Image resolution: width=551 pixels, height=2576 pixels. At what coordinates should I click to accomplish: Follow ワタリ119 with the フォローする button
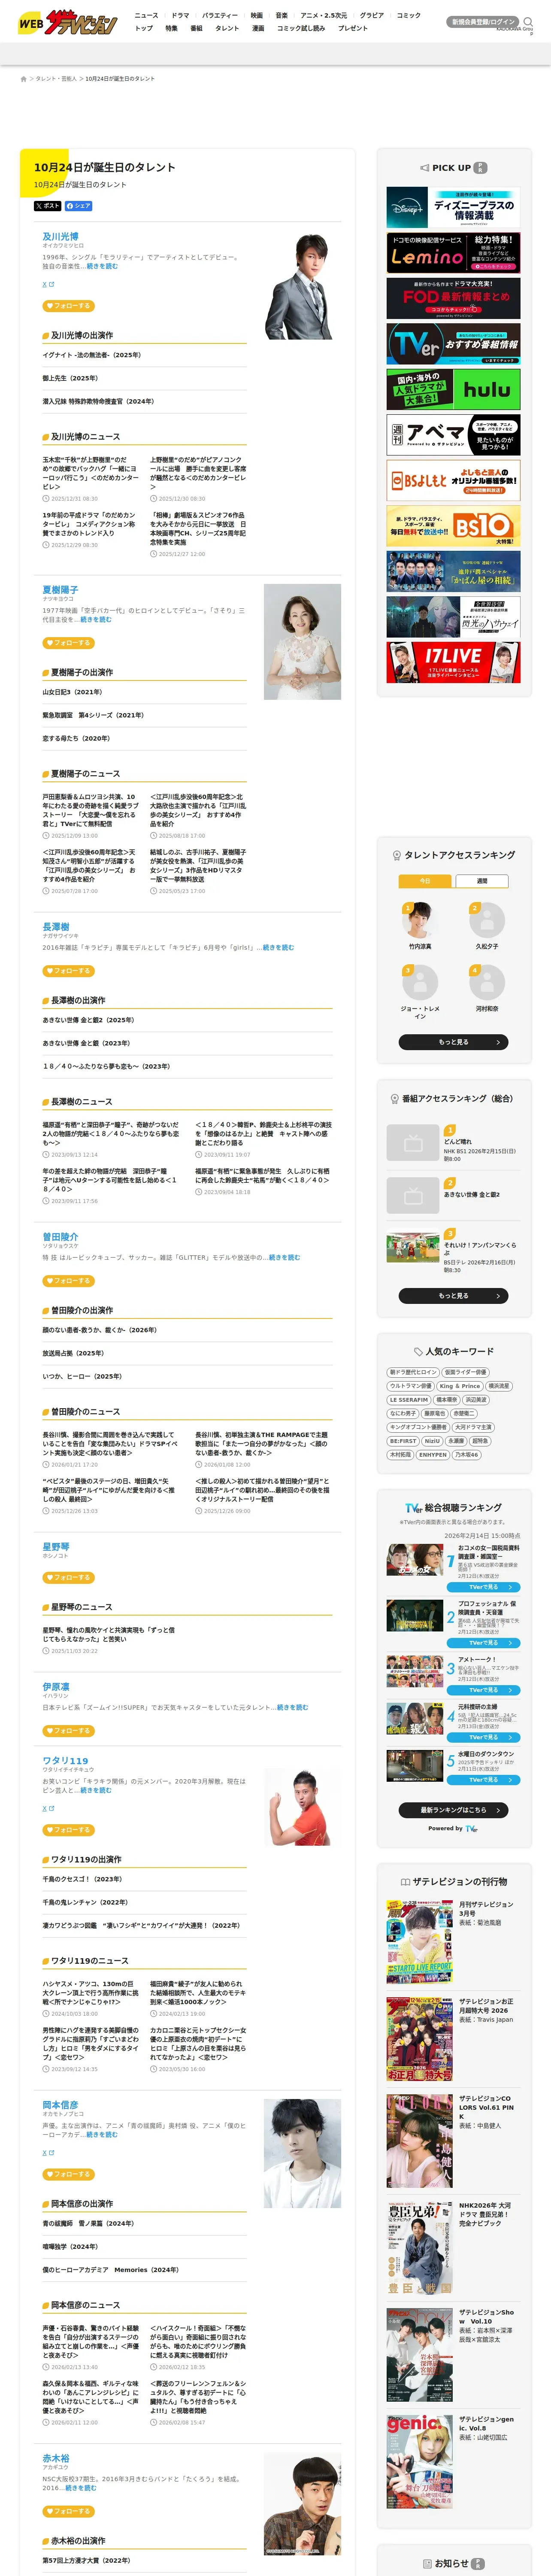coord(69,1830)
